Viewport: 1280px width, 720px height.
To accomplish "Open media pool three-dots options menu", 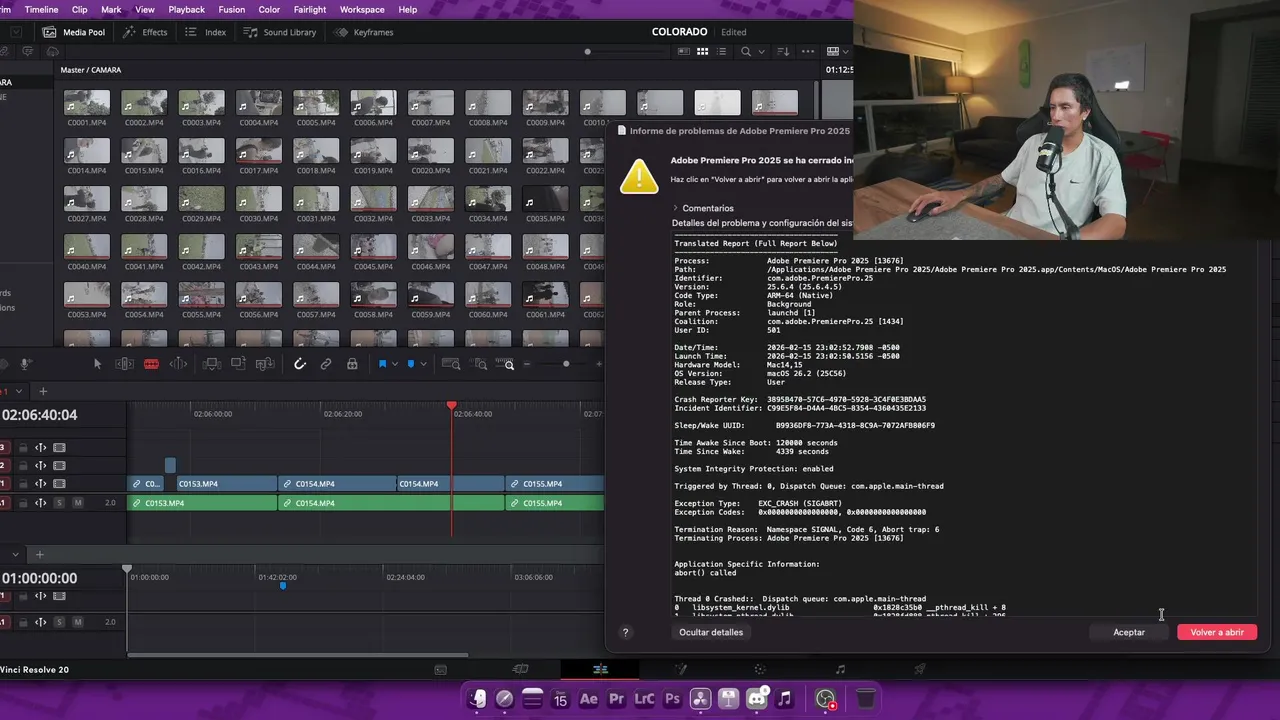I will coord(806,51).
